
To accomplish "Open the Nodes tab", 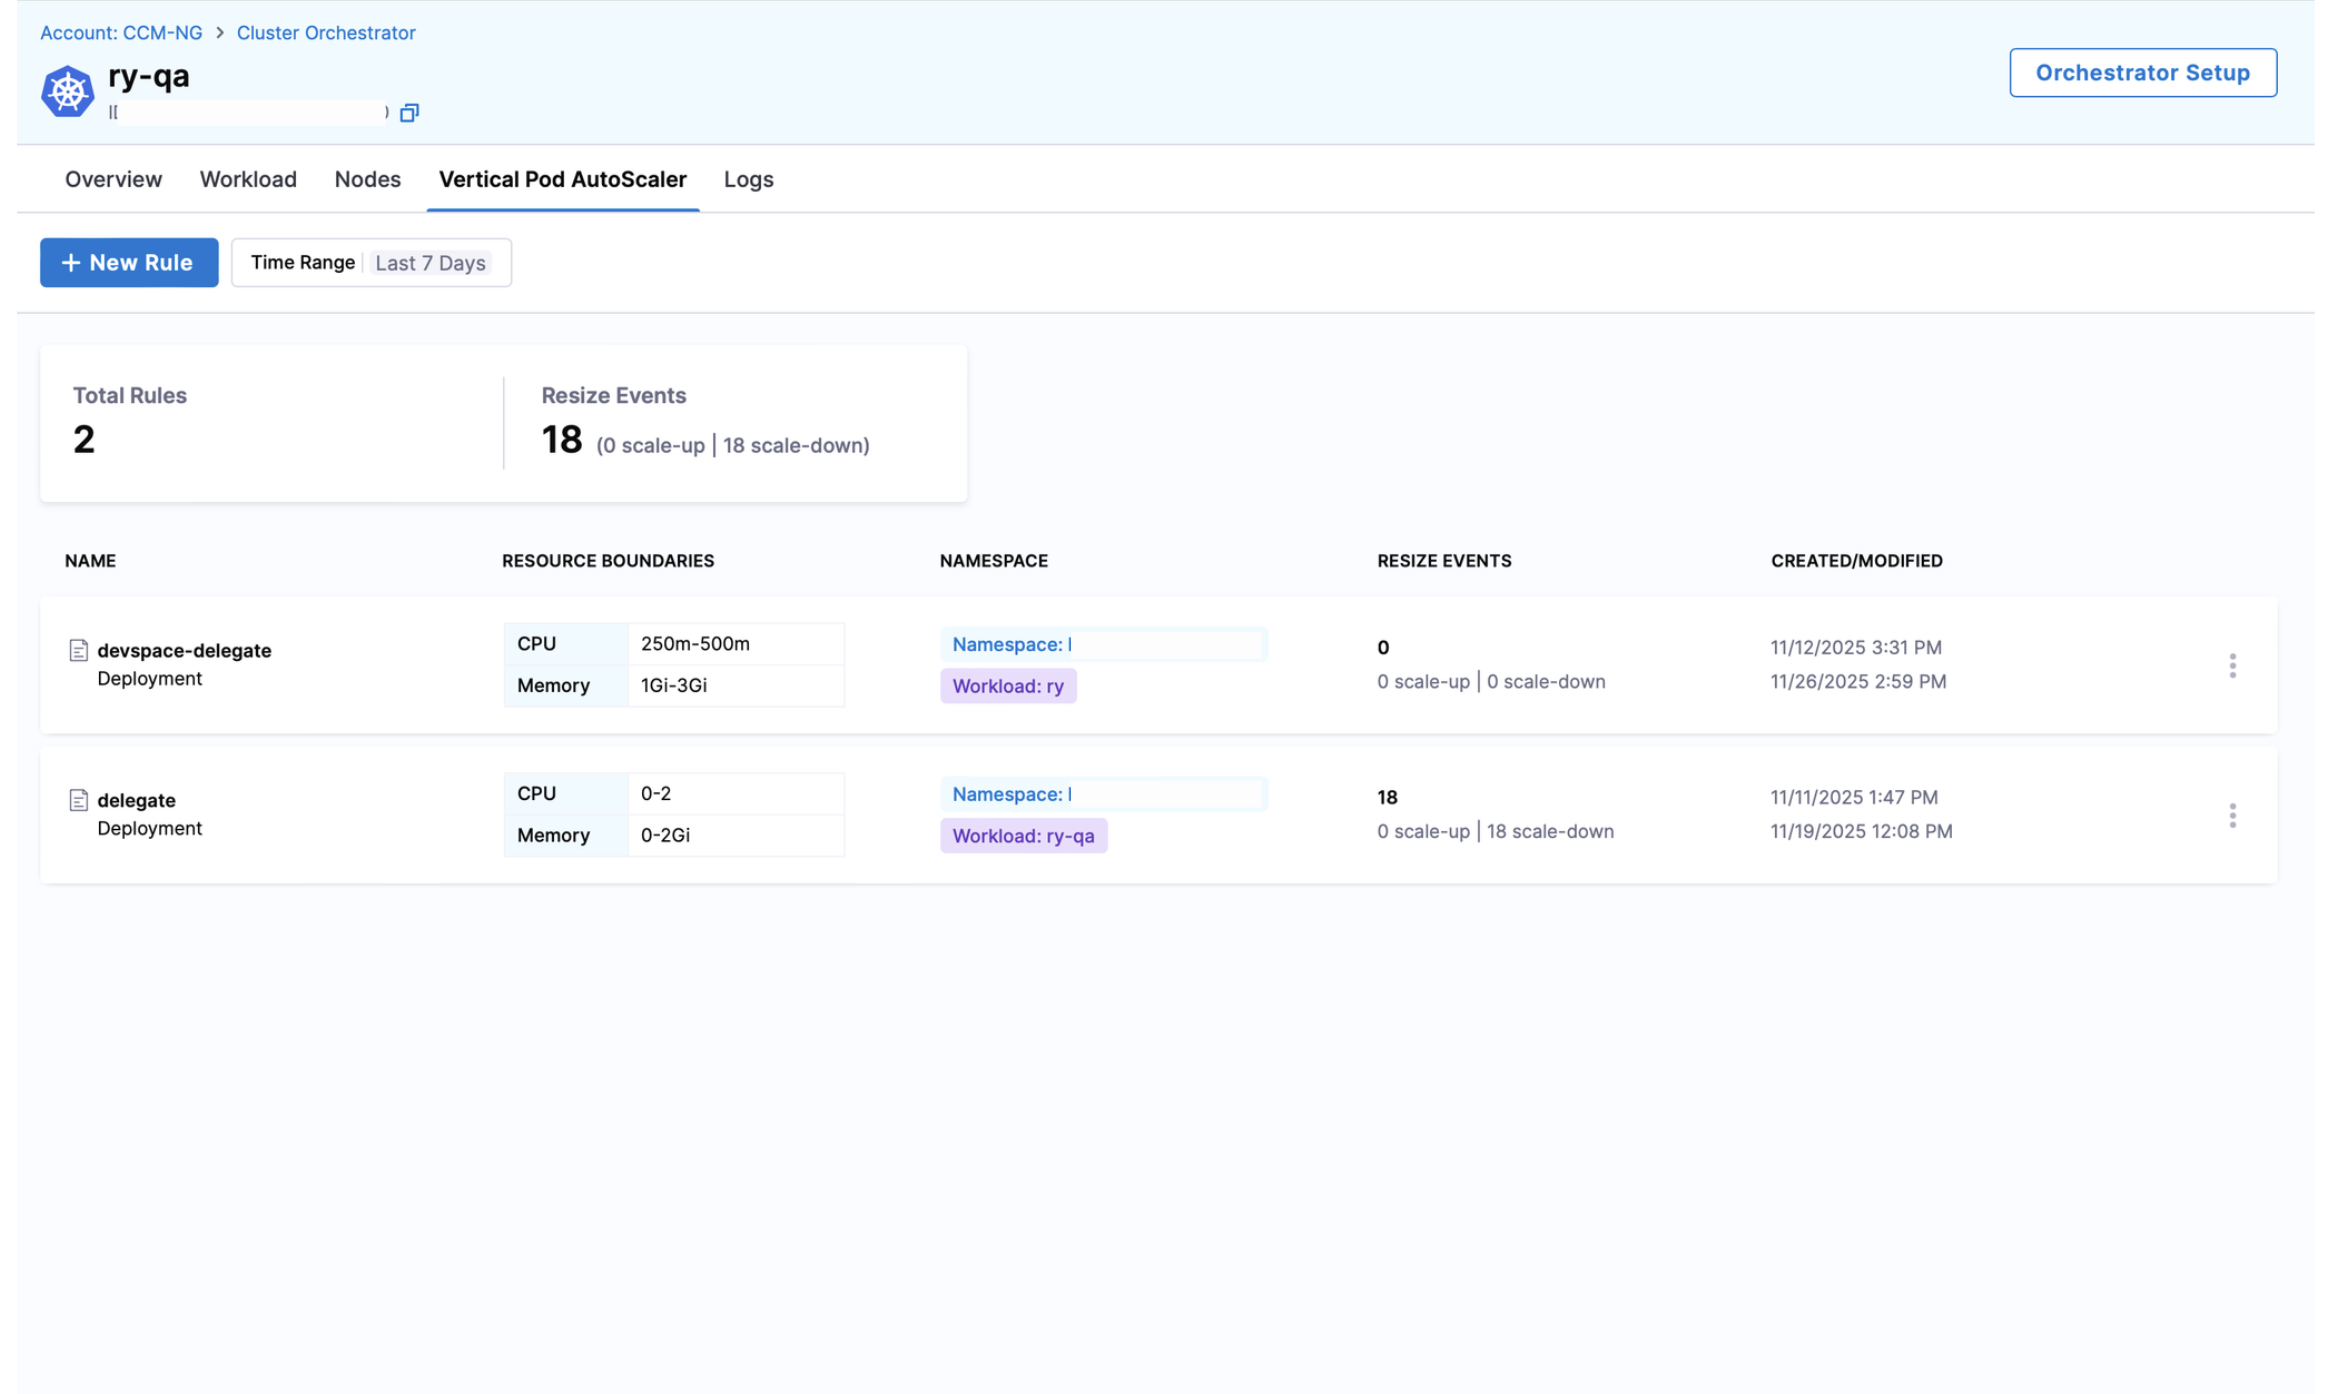I will pos(367,180).
